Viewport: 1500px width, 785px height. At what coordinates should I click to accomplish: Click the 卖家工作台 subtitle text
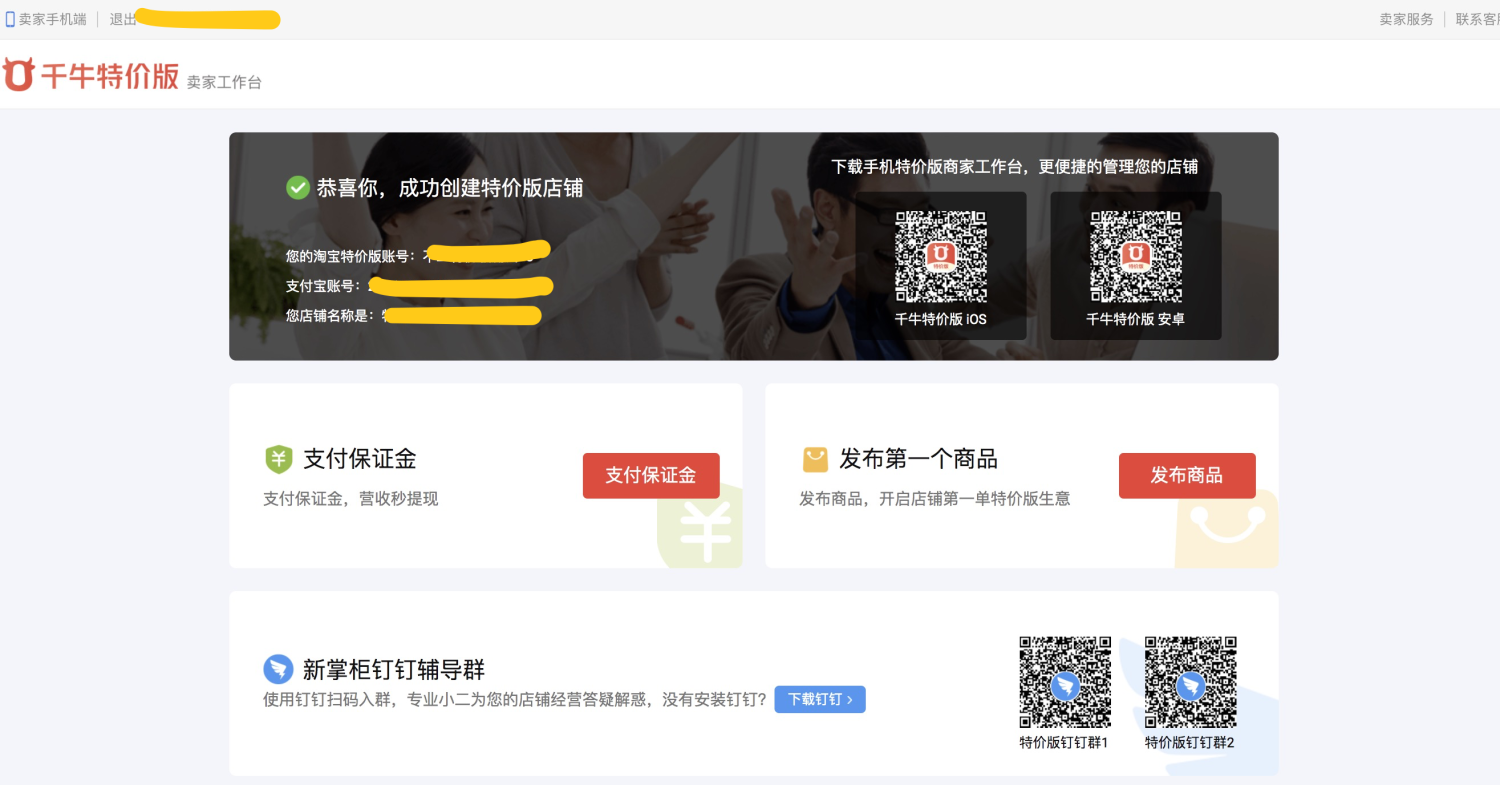tap(224, 82)
